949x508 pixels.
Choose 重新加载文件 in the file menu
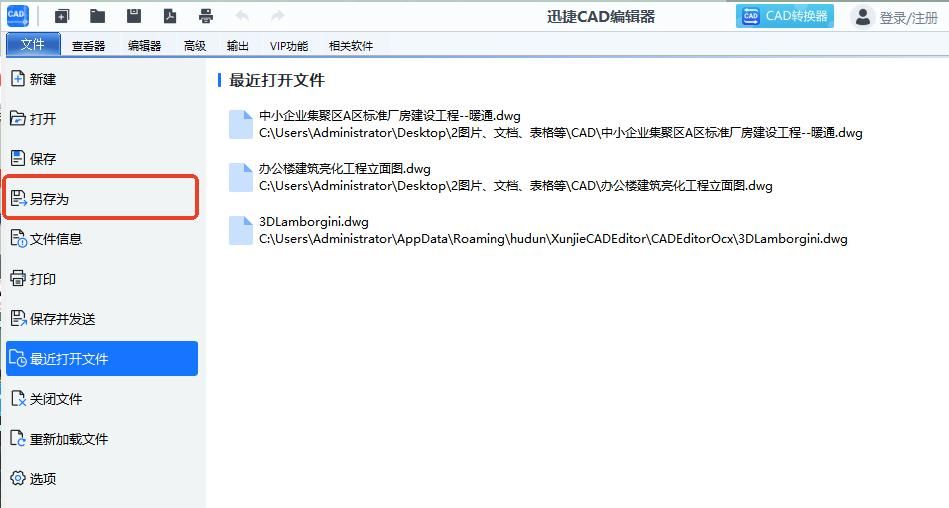point(102,438)
